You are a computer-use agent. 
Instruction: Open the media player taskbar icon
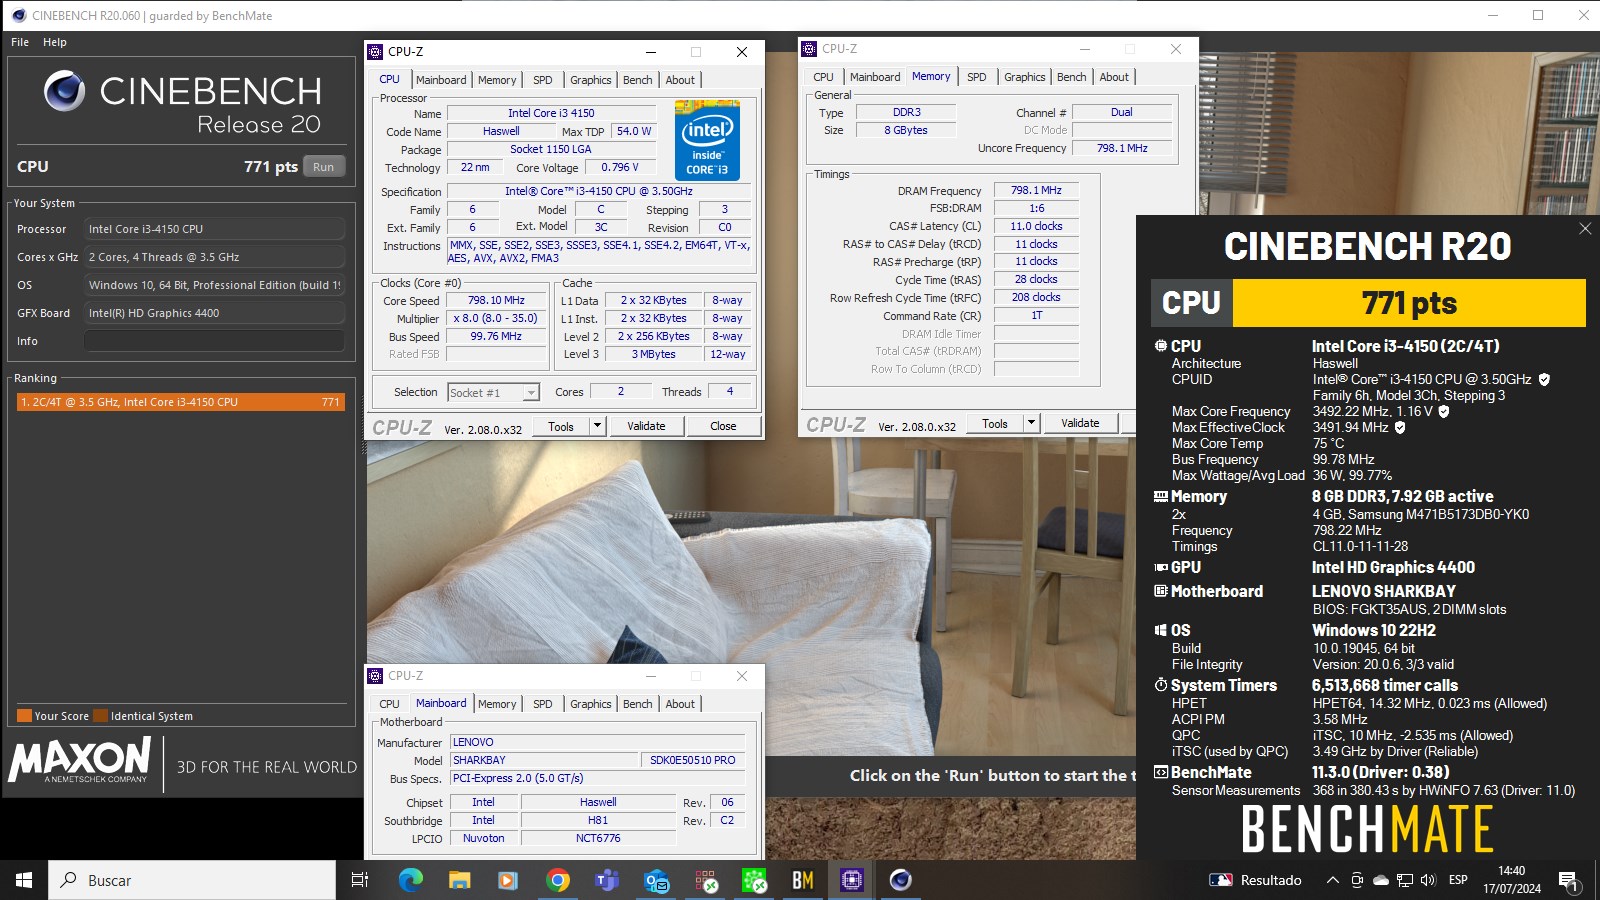(x=508, y=880)
